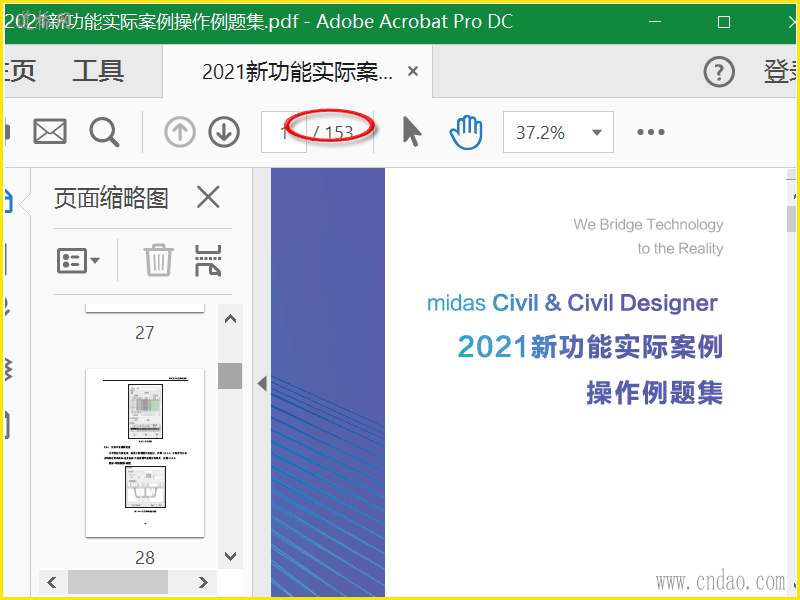Close the page thumbnails panel (页面缩略图)
Screen dimensions: 800x600
click(x=208, y=197)
